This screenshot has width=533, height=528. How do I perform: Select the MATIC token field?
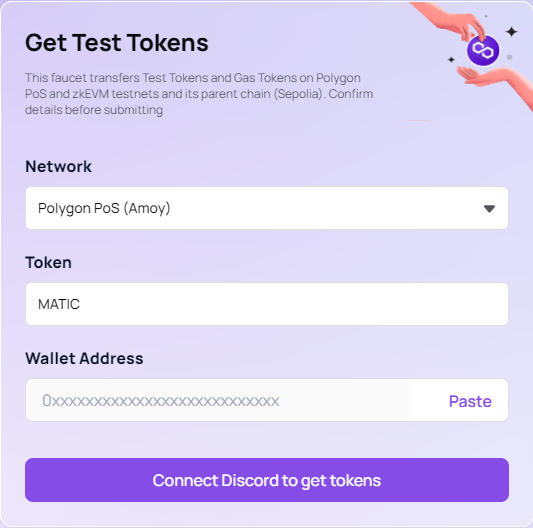(x=267, y=304)
